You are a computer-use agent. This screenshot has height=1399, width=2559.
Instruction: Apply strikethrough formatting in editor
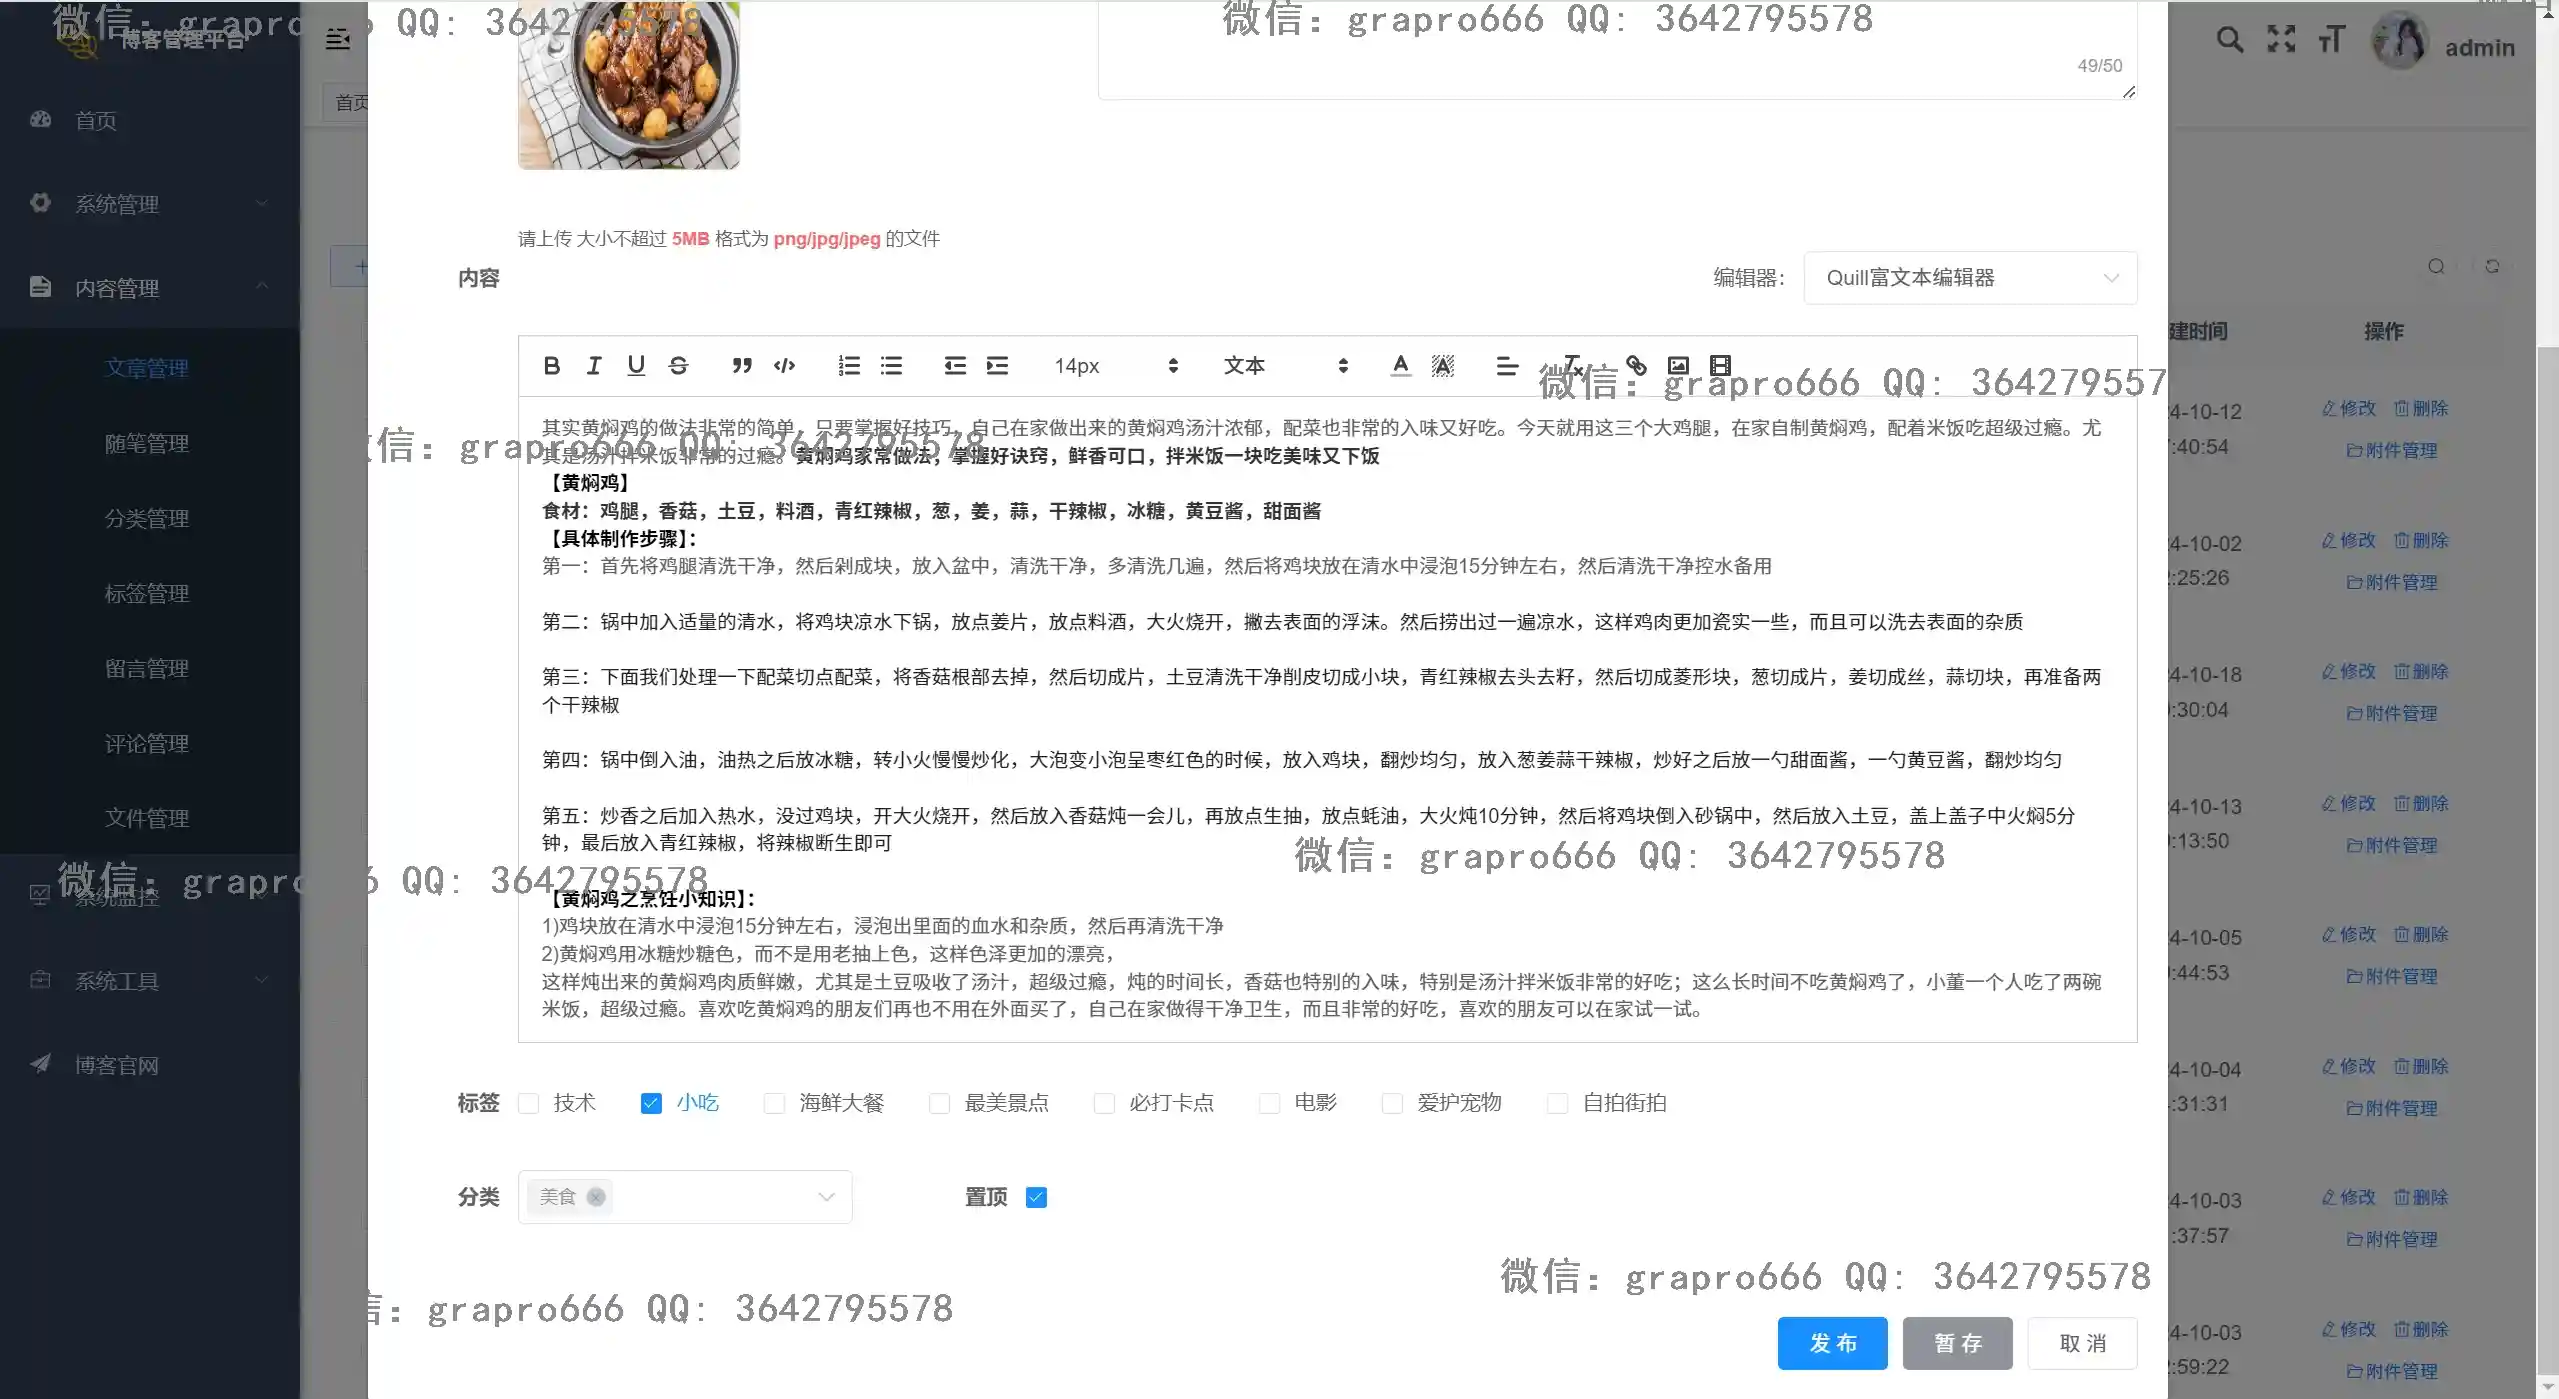point(678,366)
